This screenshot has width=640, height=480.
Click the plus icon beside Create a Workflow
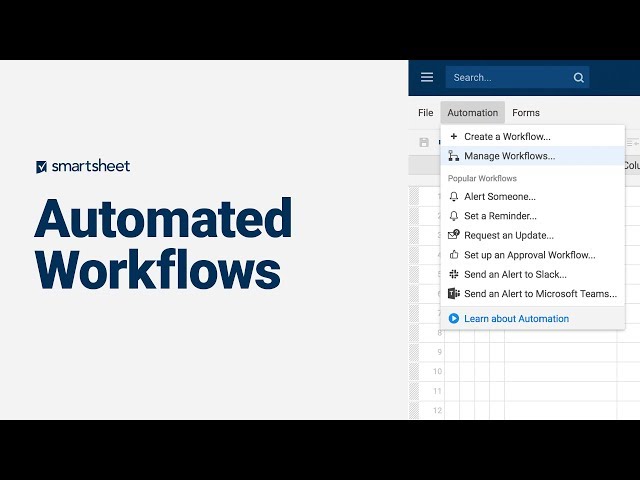click(453, 136)
